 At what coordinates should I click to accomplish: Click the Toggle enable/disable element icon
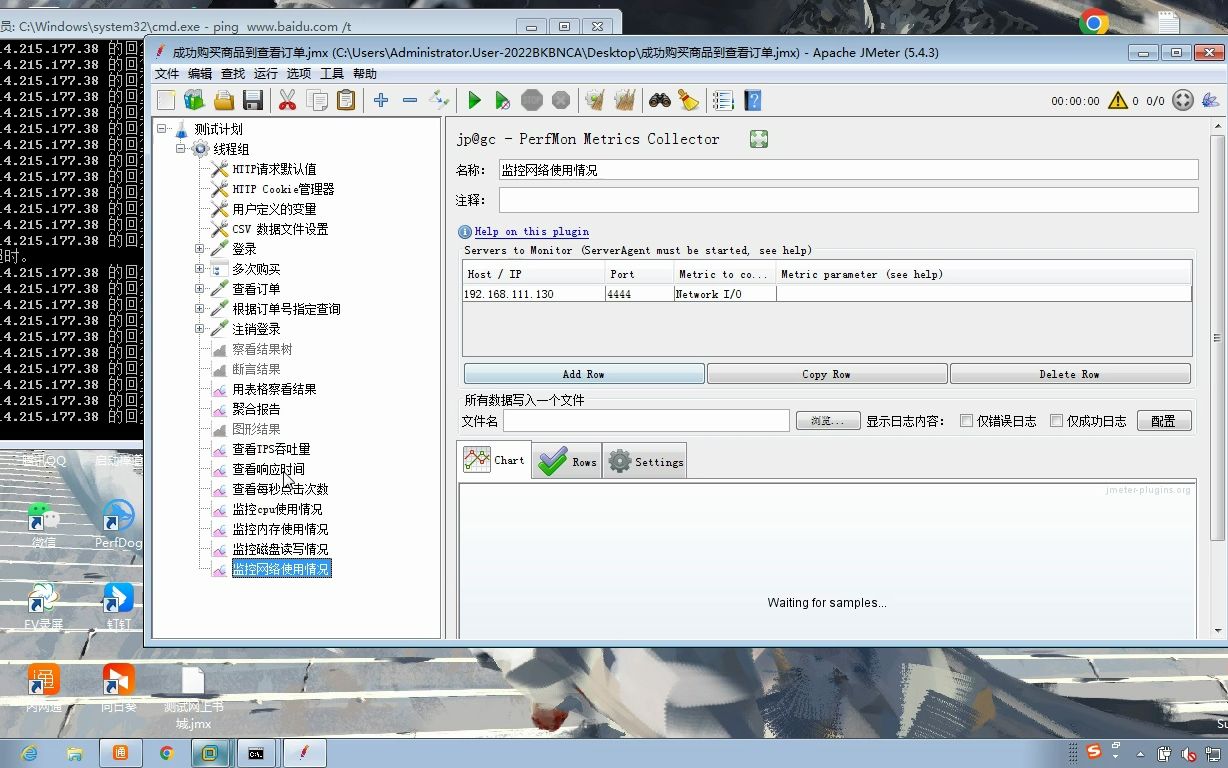[439, 100]
